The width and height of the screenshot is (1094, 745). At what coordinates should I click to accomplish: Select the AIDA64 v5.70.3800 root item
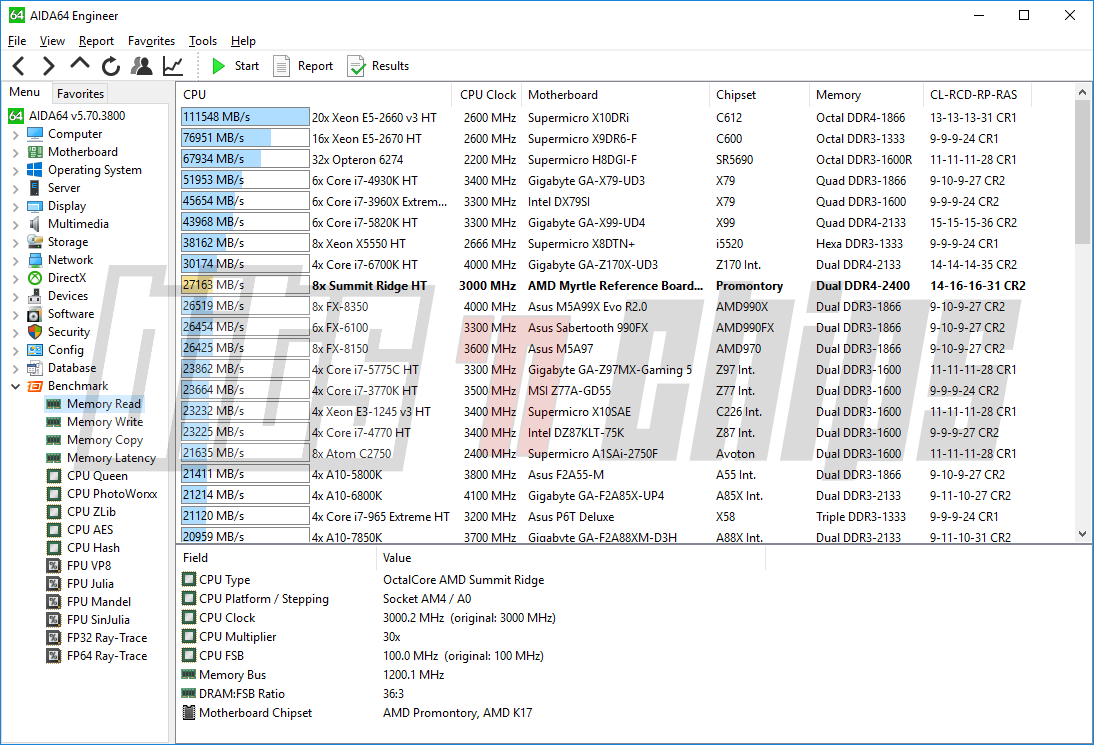coord(67,116)
